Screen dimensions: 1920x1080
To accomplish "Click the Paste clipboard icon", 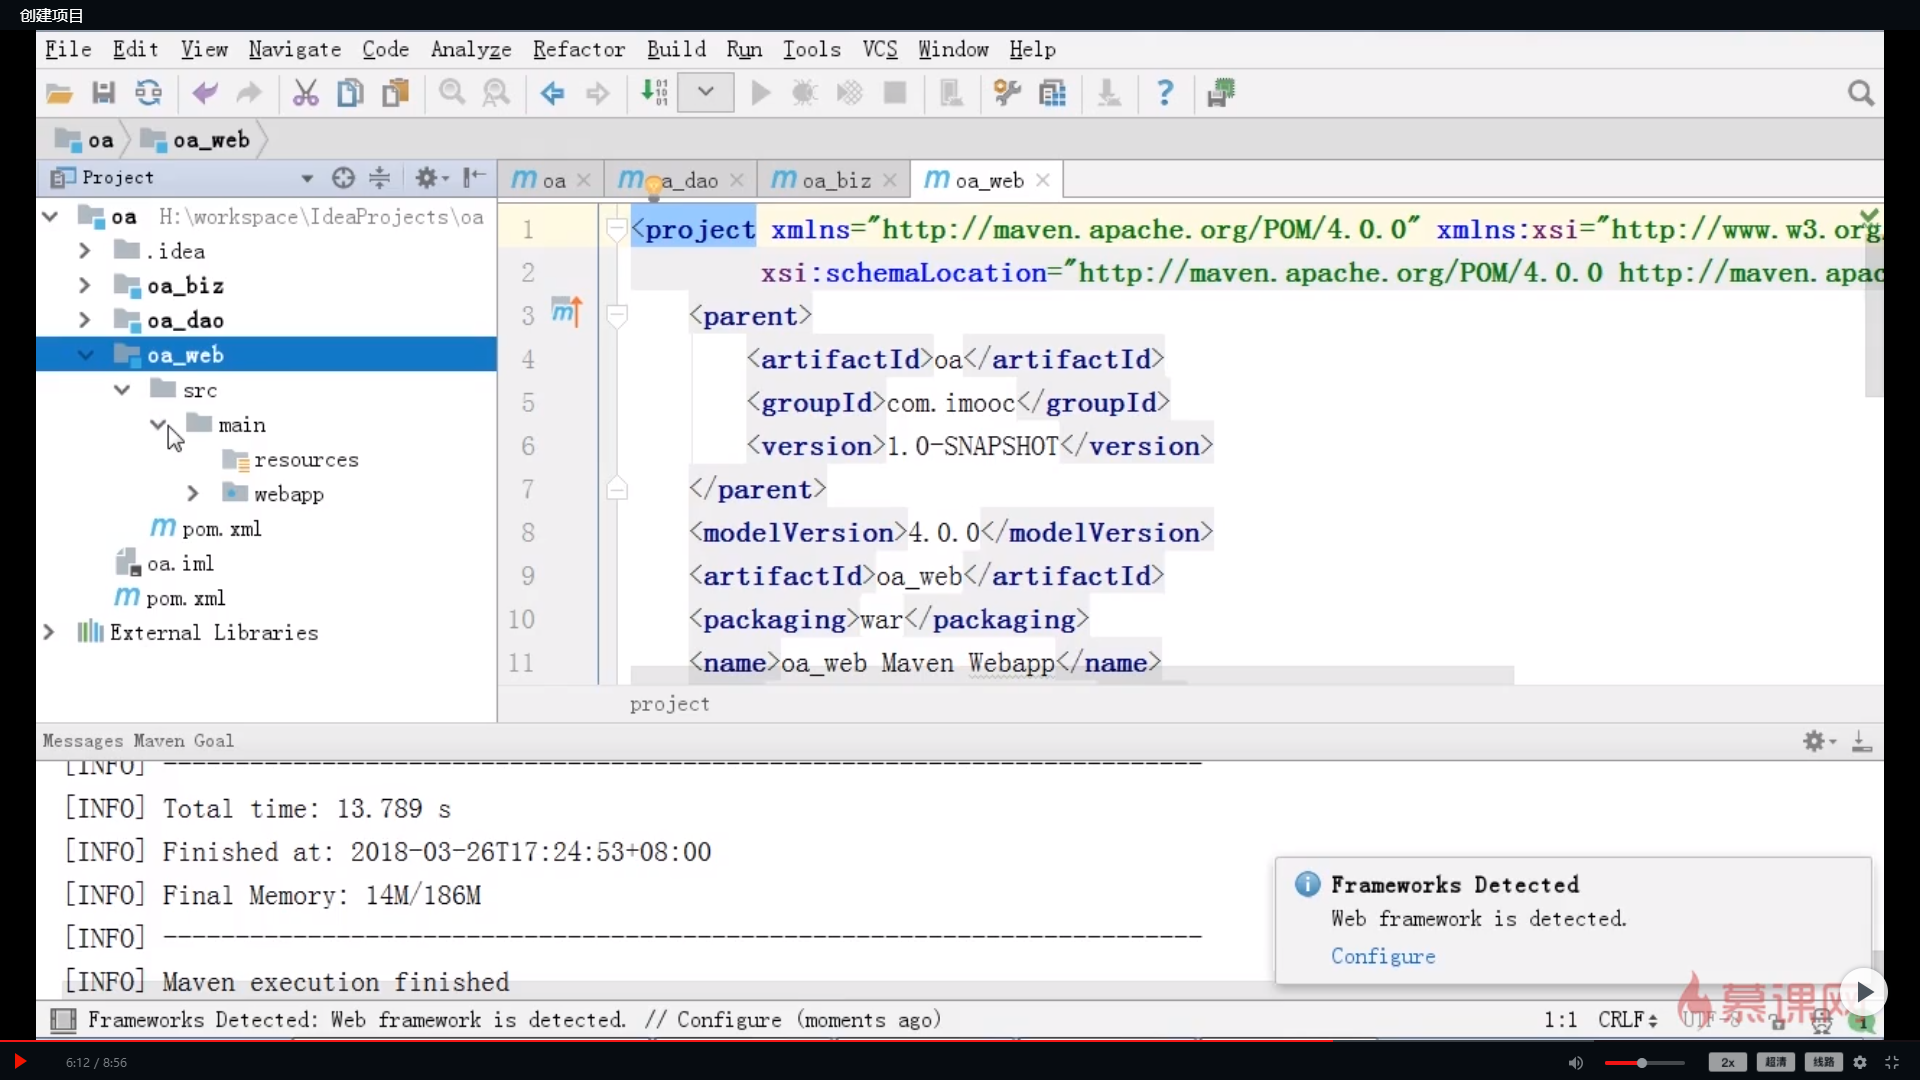I will point(395,94).
